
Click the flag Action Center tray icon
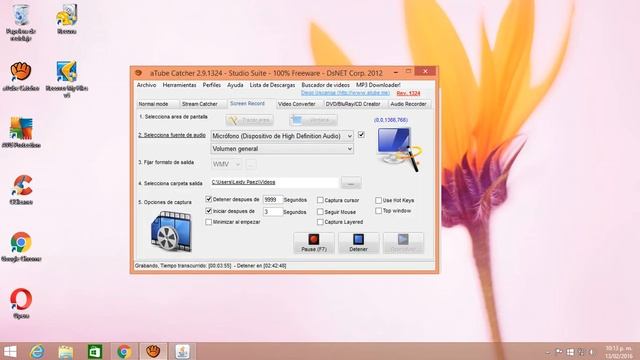click(559, 352)
